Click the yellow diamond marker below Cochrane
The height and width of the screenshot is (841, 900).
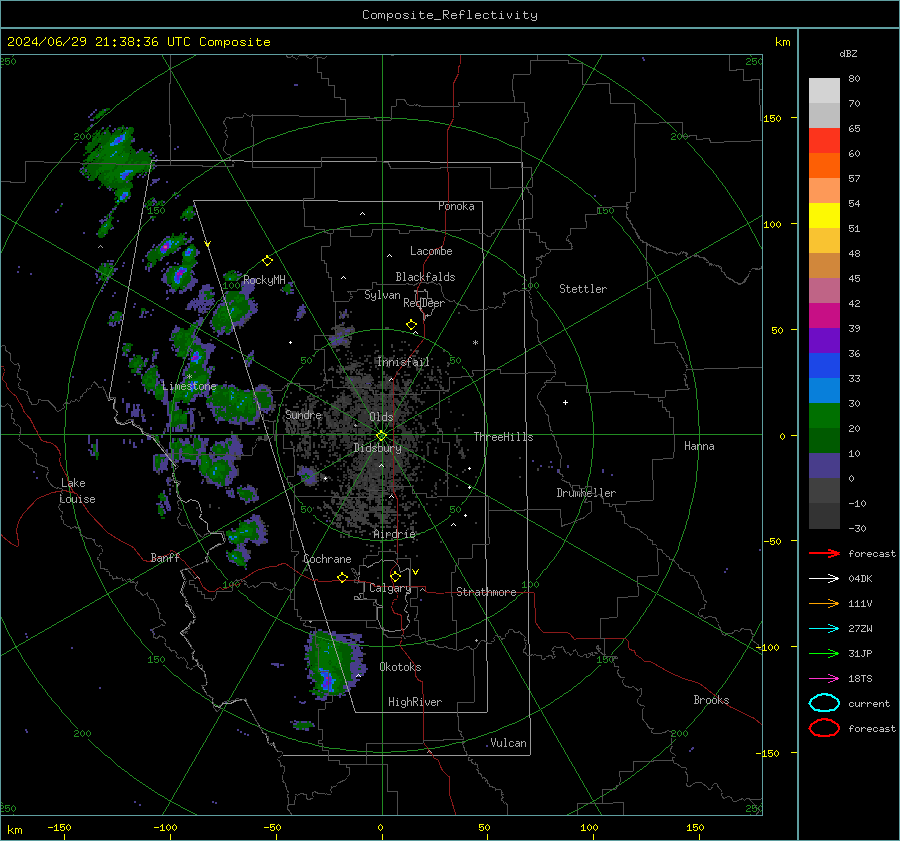point(343,578)
